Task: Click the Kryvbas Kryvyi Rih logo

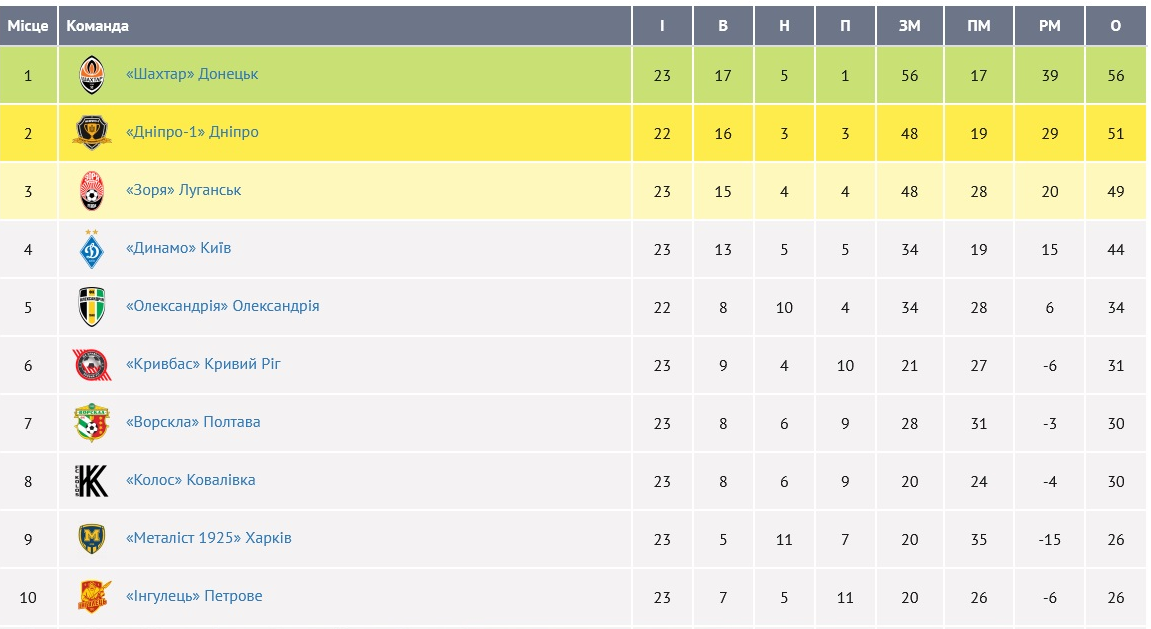Action: pos(92,365)
